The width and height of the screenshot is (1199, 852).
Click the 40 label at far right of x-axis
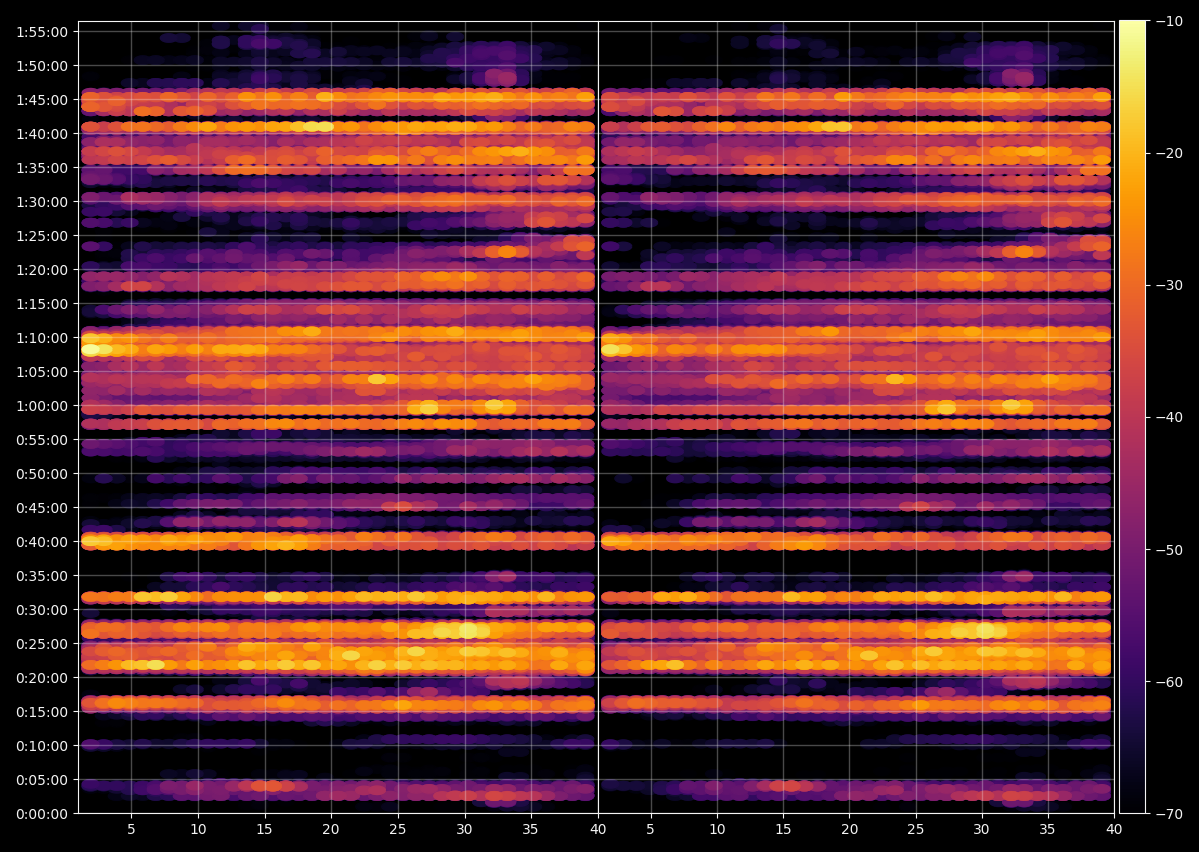[x=1115, y=830]
